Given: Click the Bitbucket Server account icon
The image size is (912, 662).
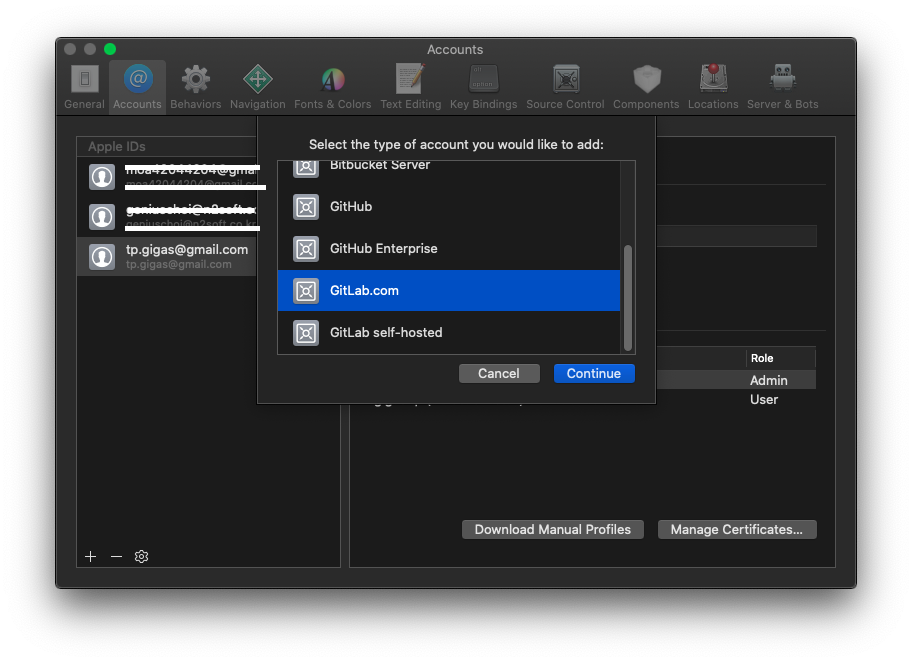Looking at the screenshot, I should click(306, 168).
